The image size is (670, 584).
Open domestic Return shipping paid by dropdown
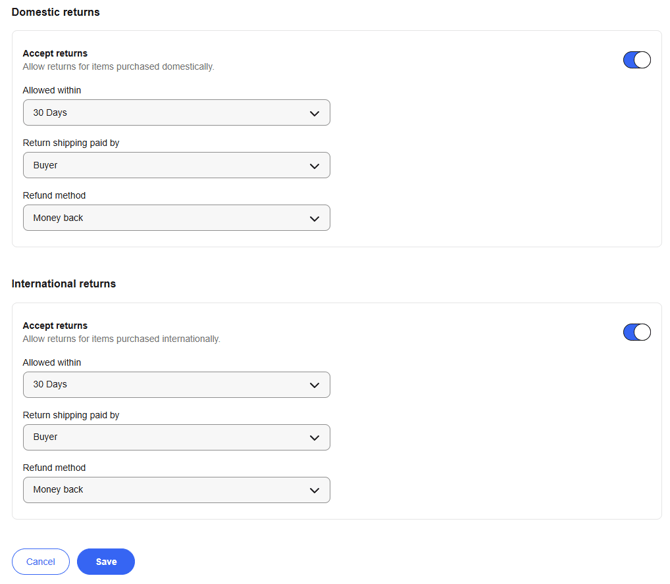coord(176,165)
